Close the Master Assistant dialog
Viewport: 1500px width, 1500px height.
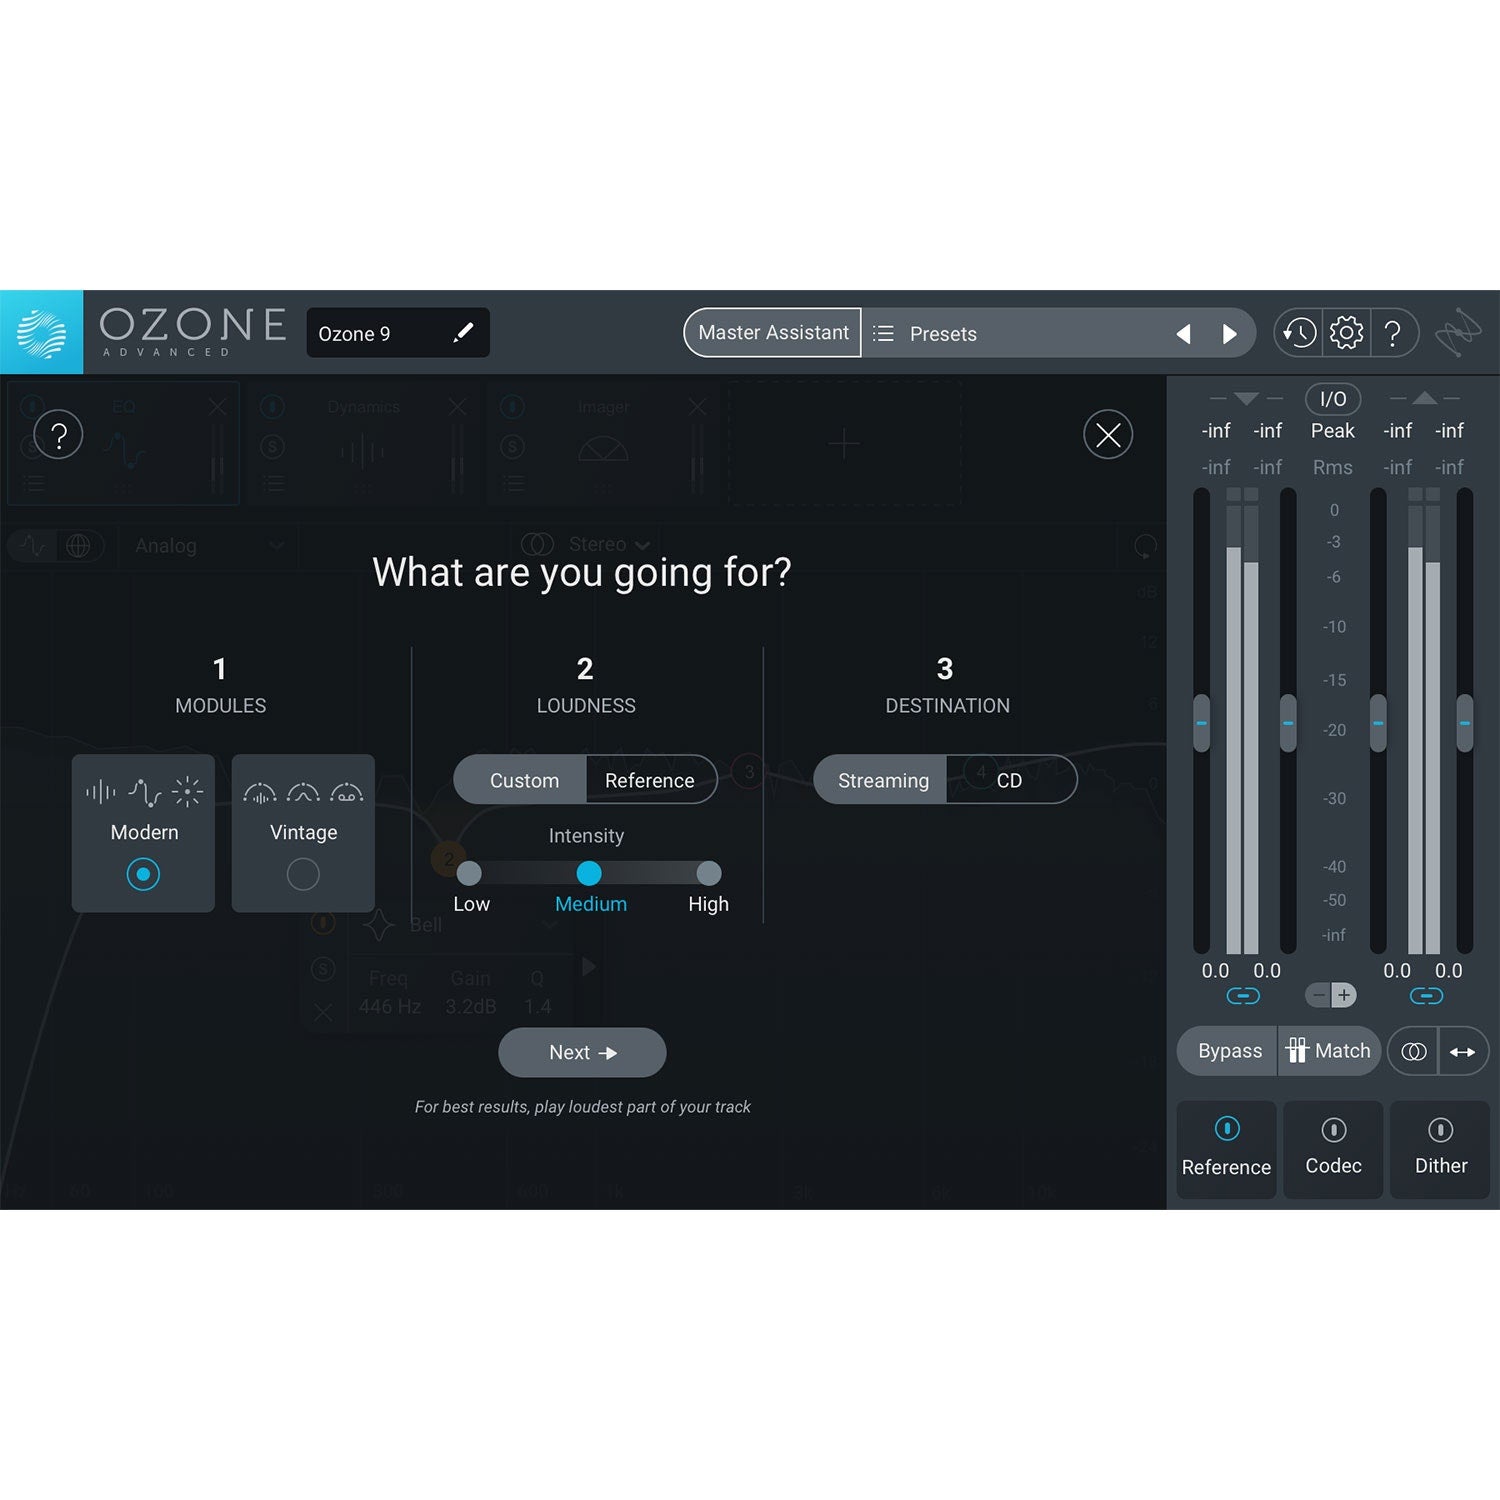(1108, 435)
